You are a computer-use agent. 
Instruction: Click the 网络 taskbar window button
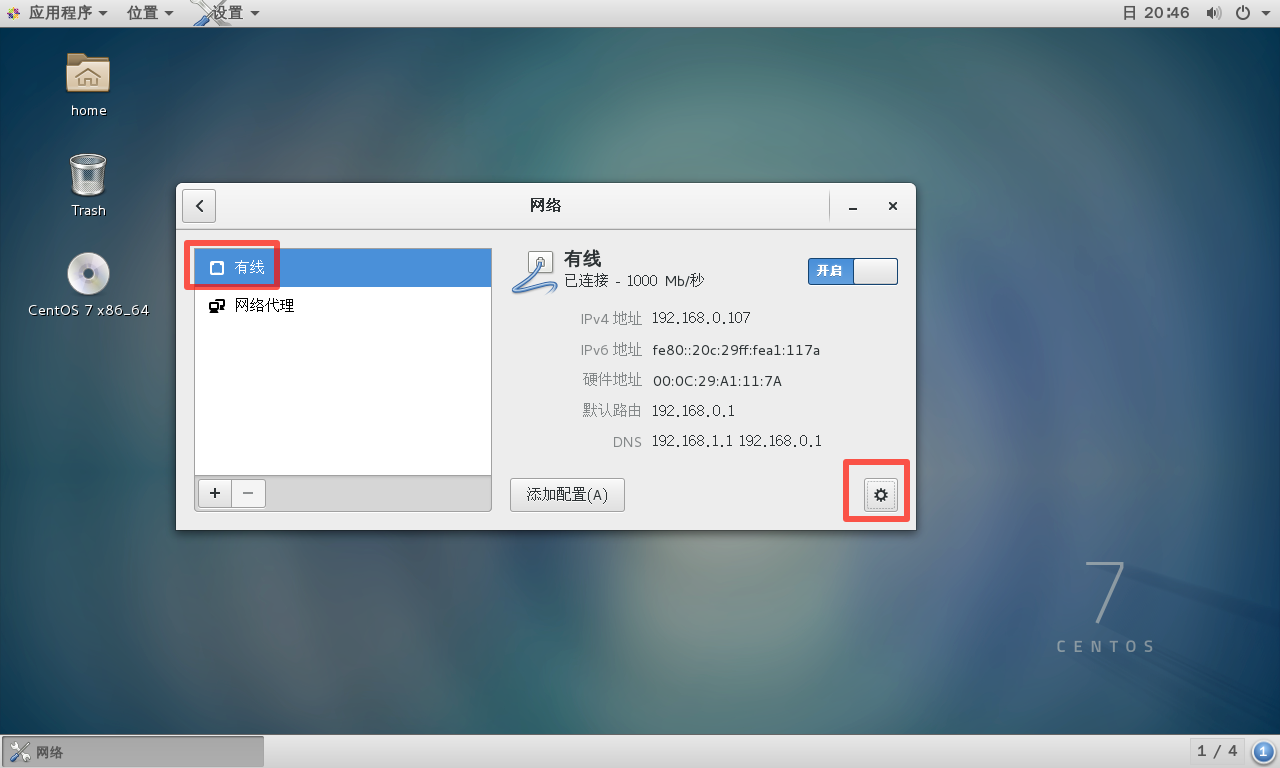[133, 752]
